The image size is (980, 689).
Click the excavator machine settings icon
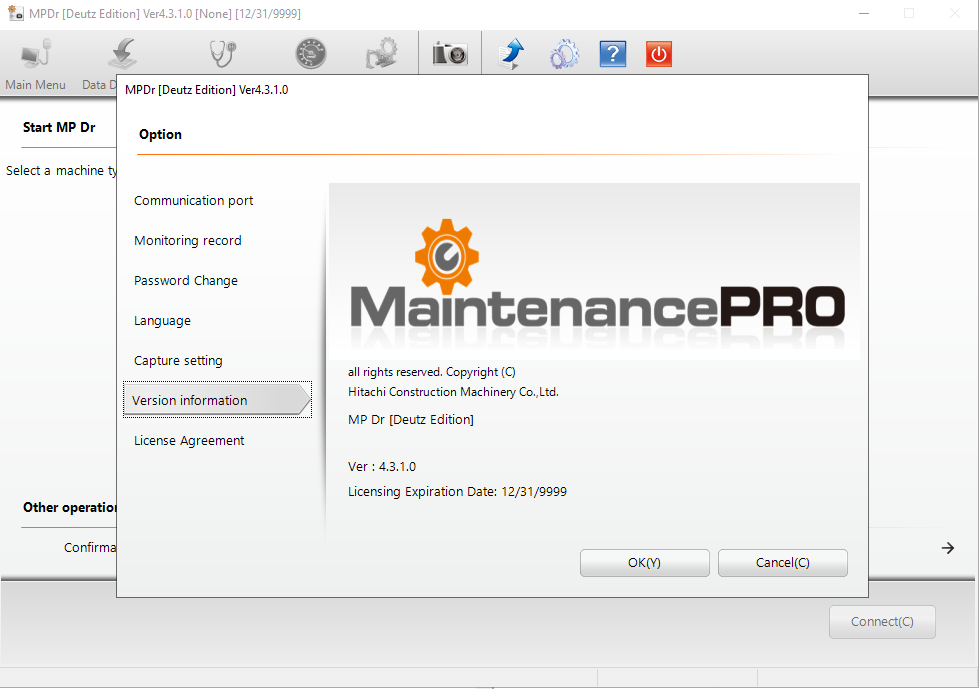[x=381, y=52]
